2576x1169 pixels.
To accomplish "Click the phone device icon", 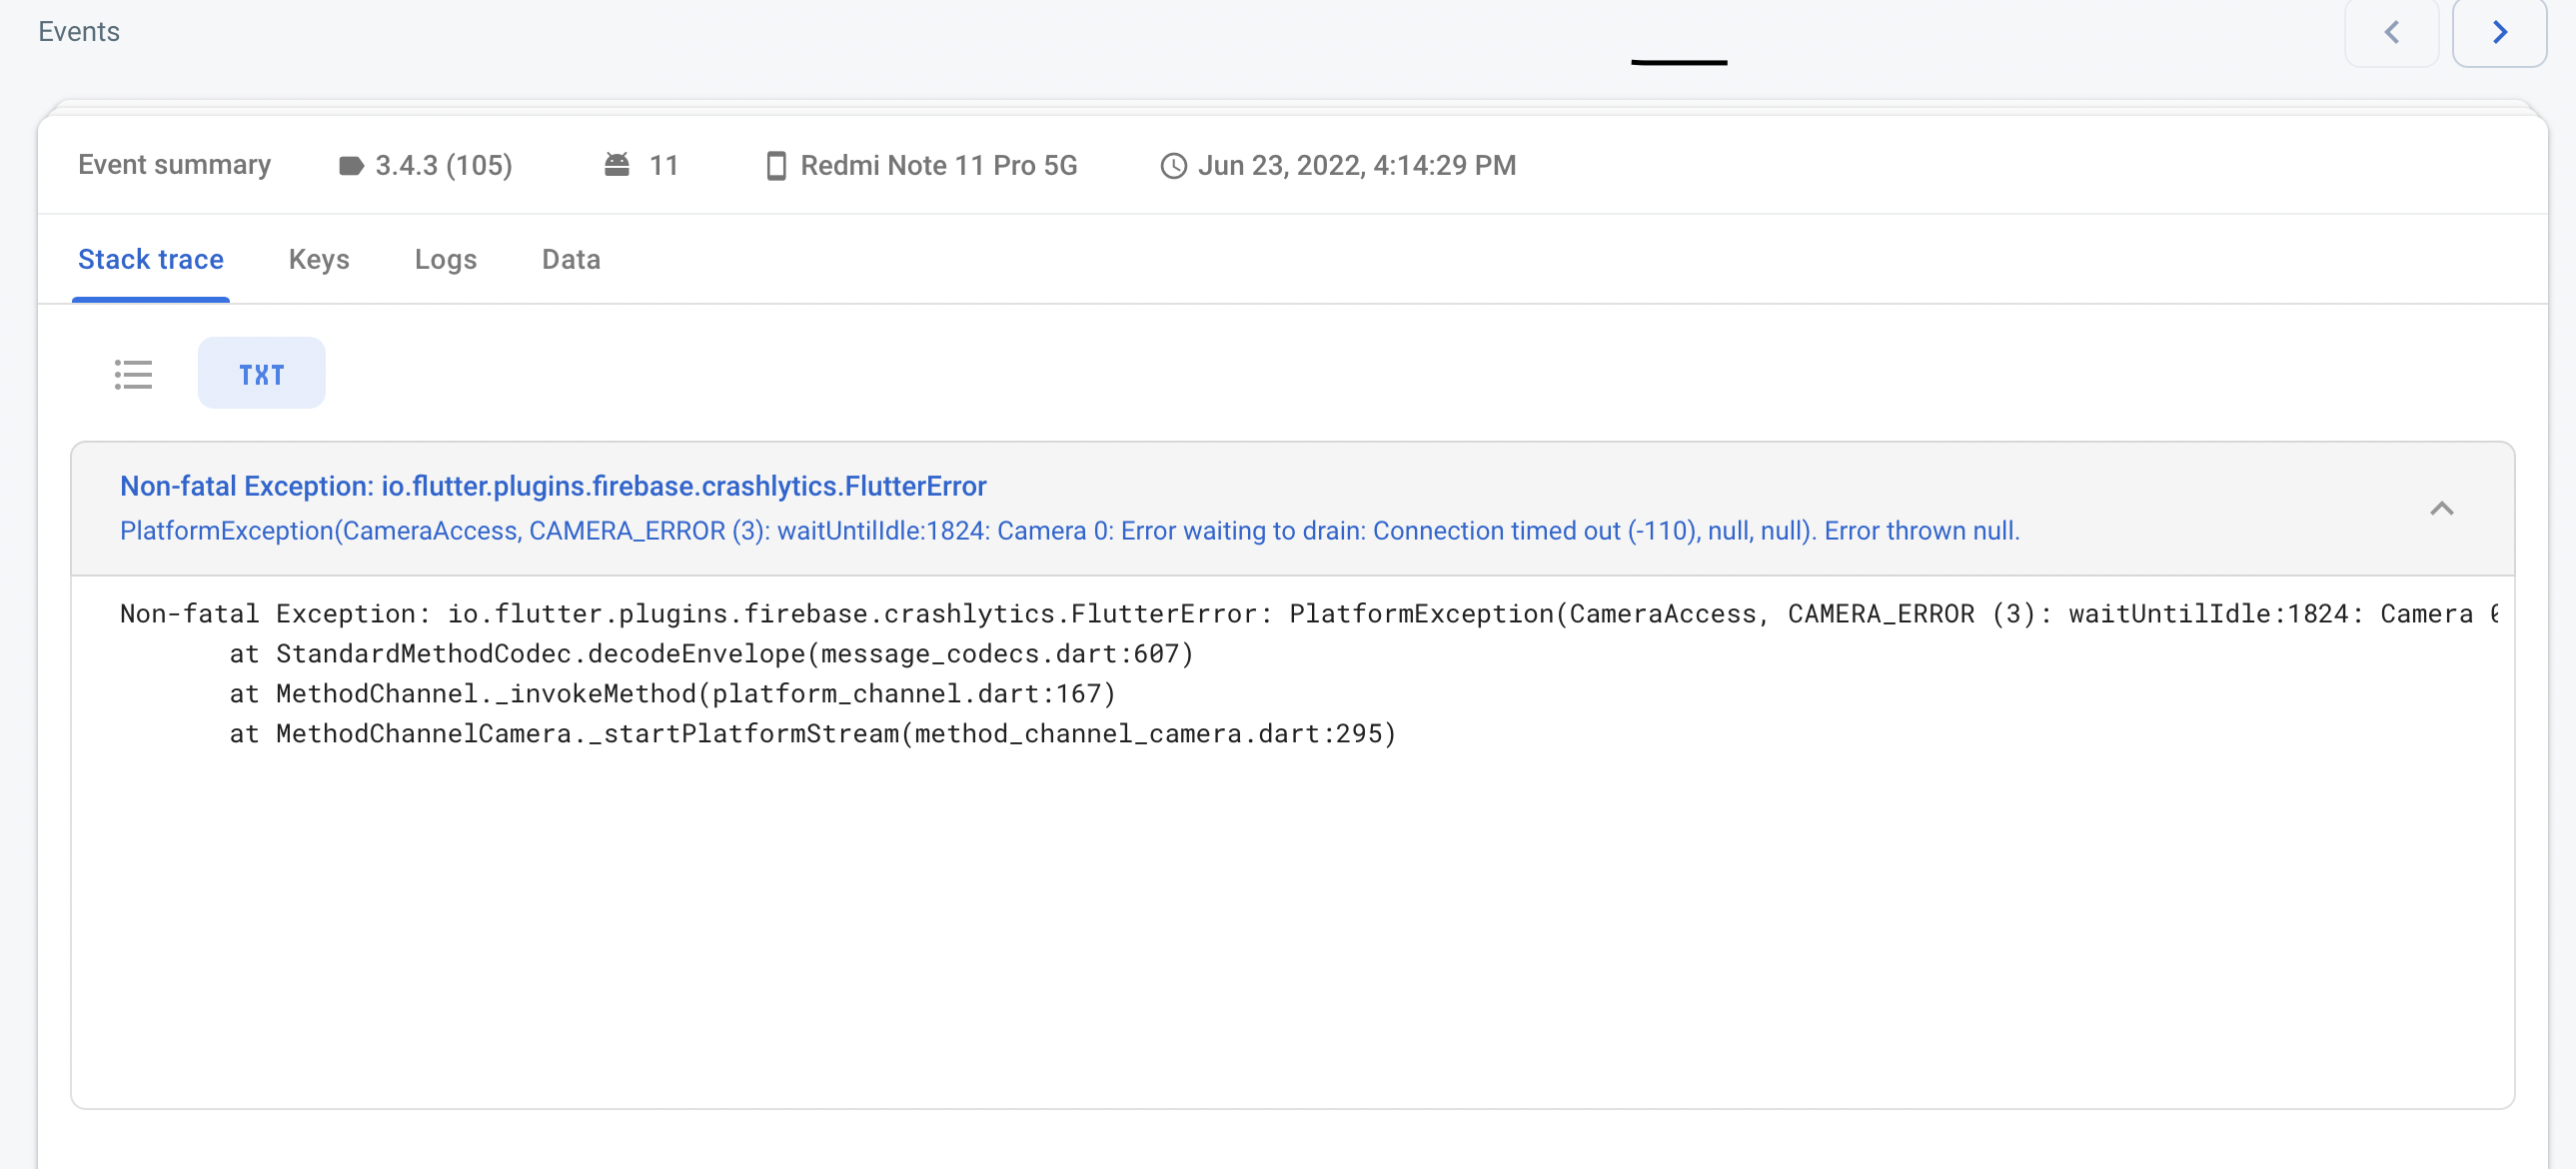I will click(x=776, y=166).
